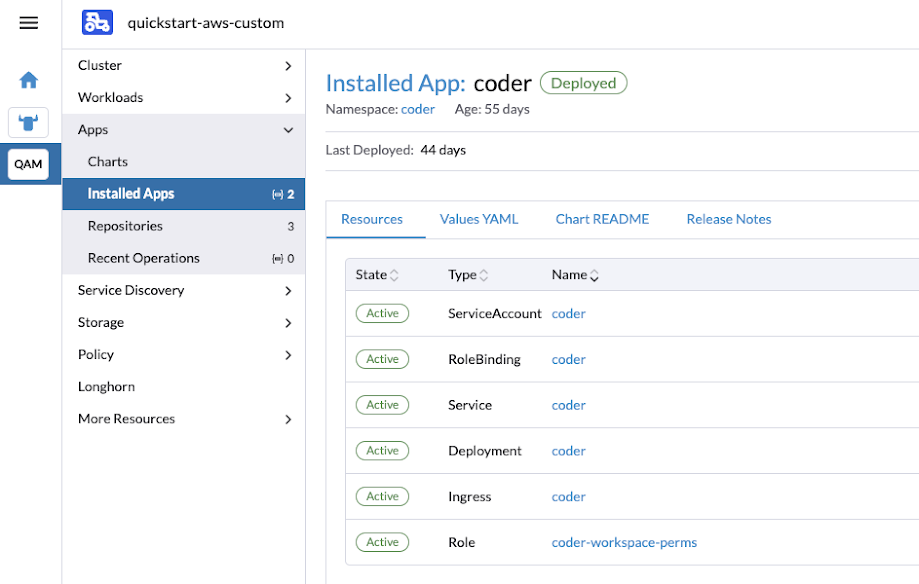Sort the resource table by Name
This screenshot has width=919, height=584.
click(x=573, y=274)
